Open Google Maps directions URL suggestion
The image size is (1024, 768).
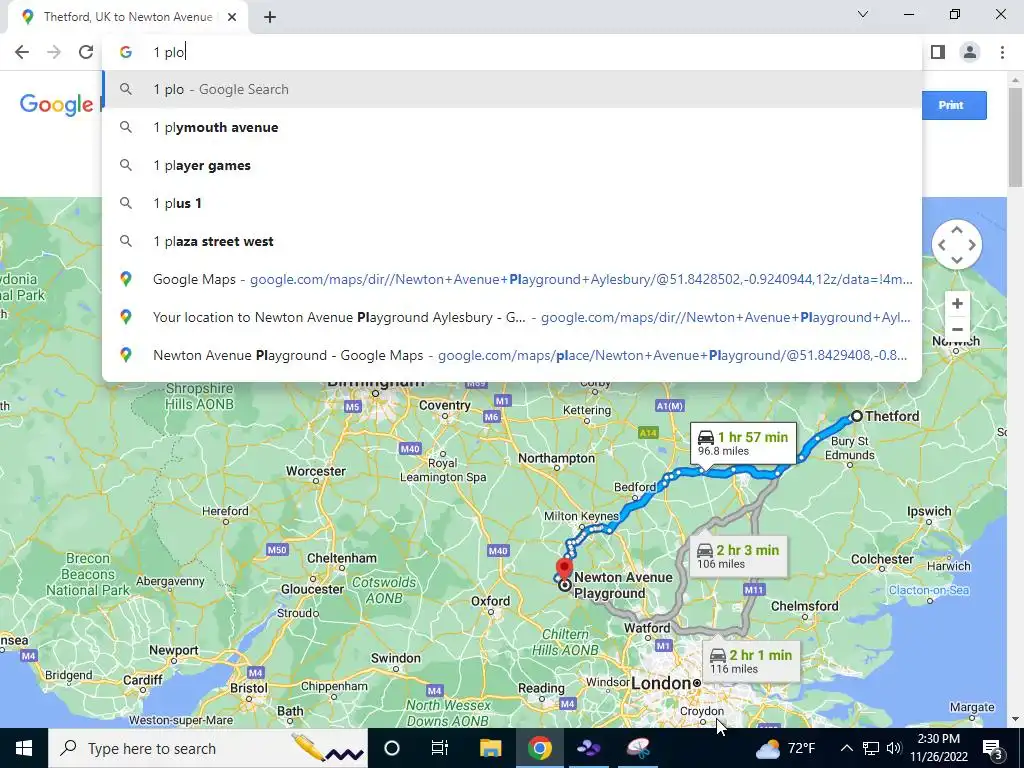click(512, 279)
